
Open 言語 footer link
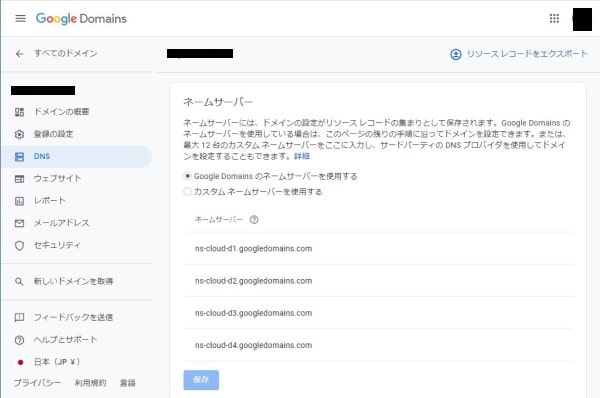pyautogui.click(x=127, y=383)
